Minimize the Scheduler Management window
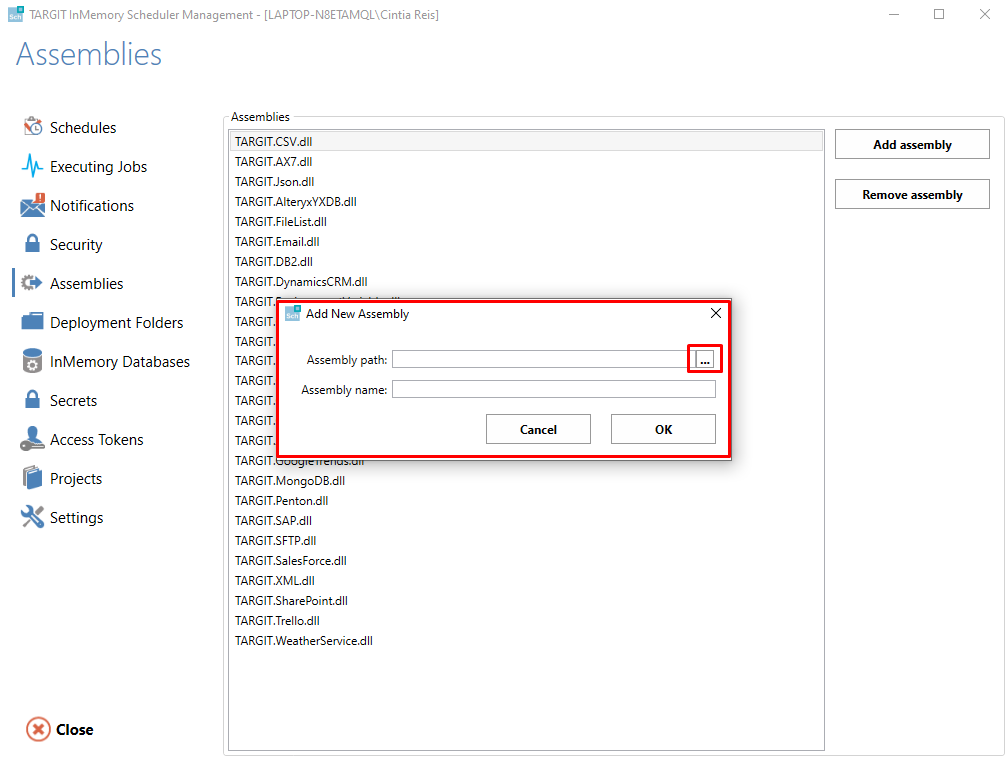 tap(894, 14)
